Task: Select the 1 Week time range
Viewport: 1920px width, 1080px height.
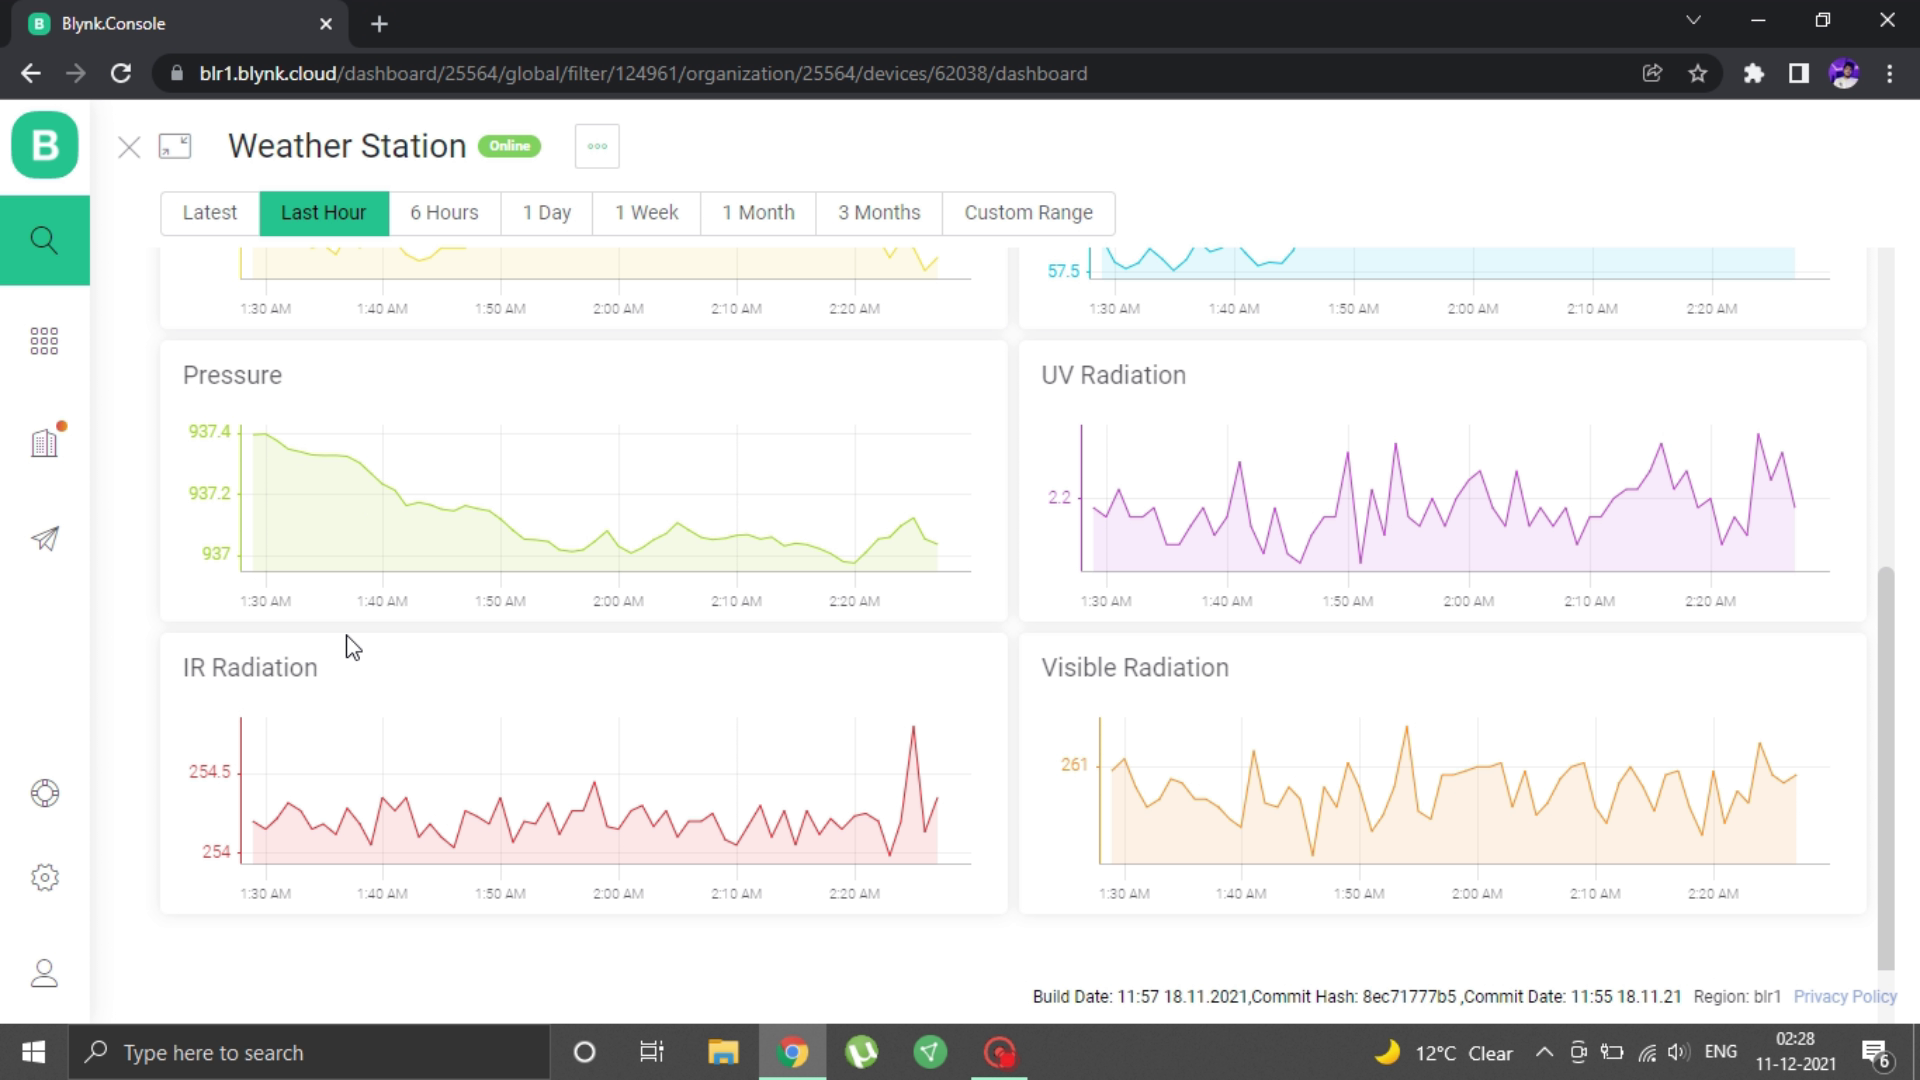Action: coord(646,213)
